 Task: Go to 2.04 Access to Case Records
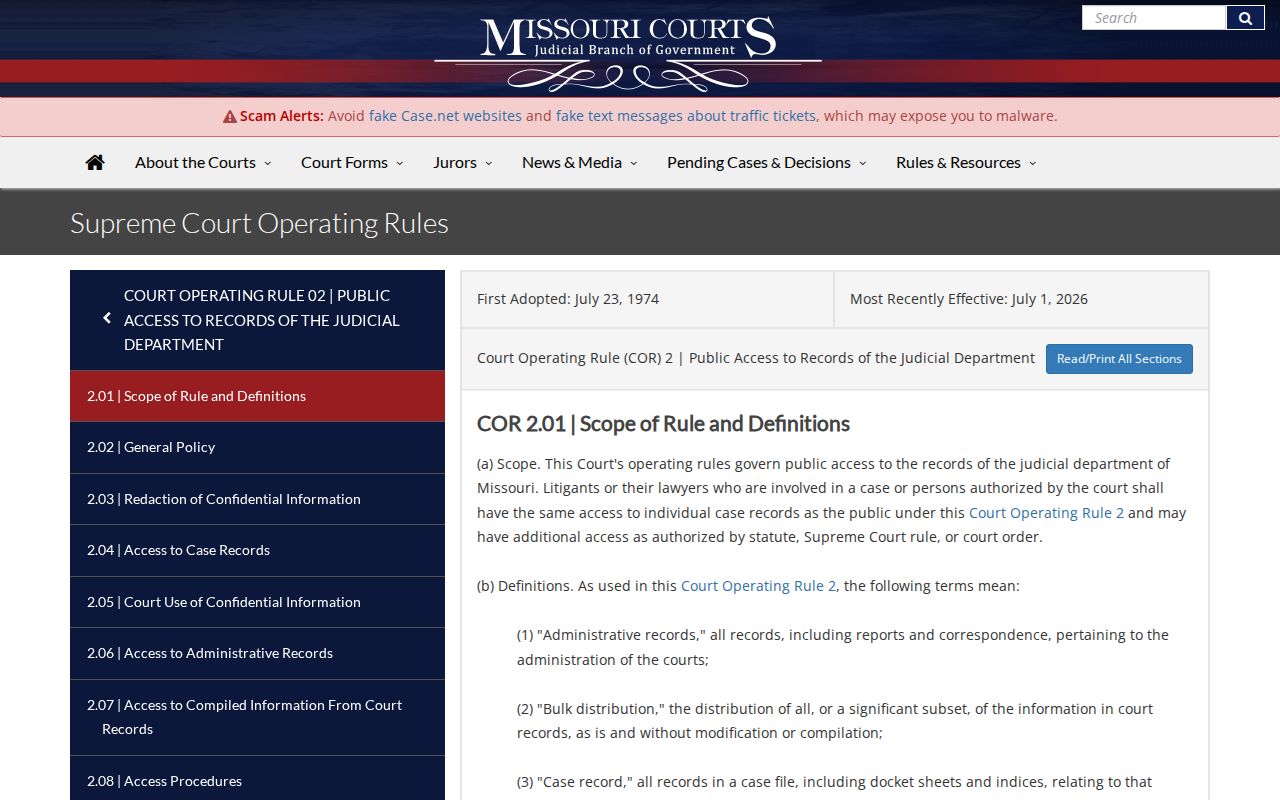click(257, 550)
